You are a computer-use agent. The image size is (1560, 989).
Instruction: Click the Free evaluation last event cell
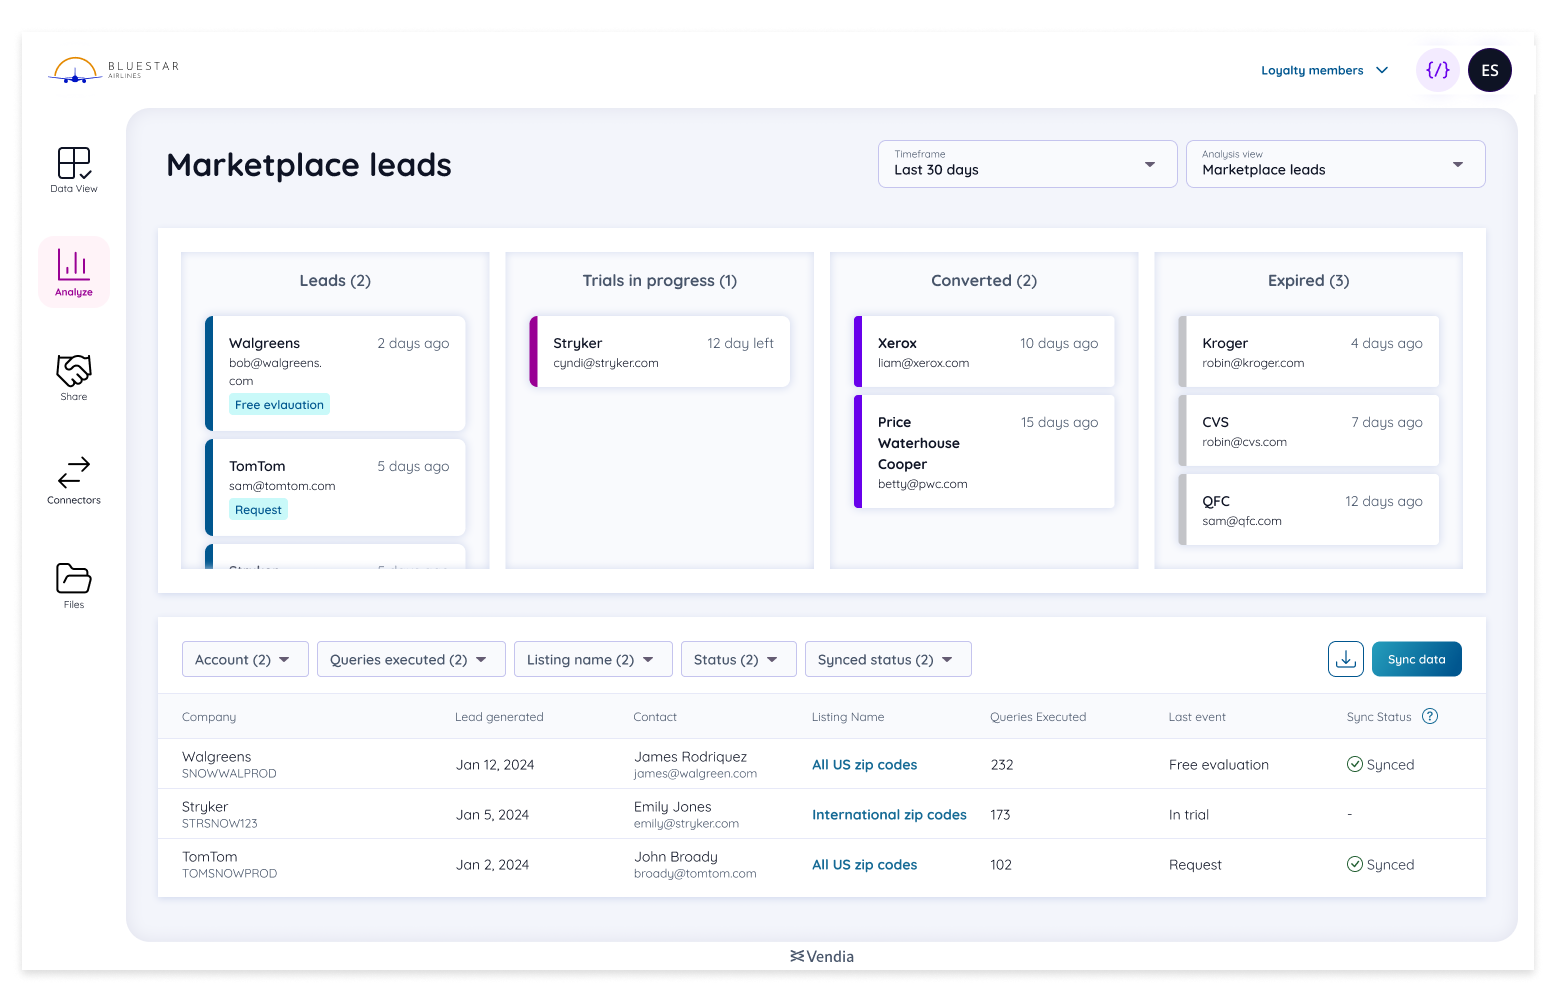pyautogui.click(x=1219, y=765)
